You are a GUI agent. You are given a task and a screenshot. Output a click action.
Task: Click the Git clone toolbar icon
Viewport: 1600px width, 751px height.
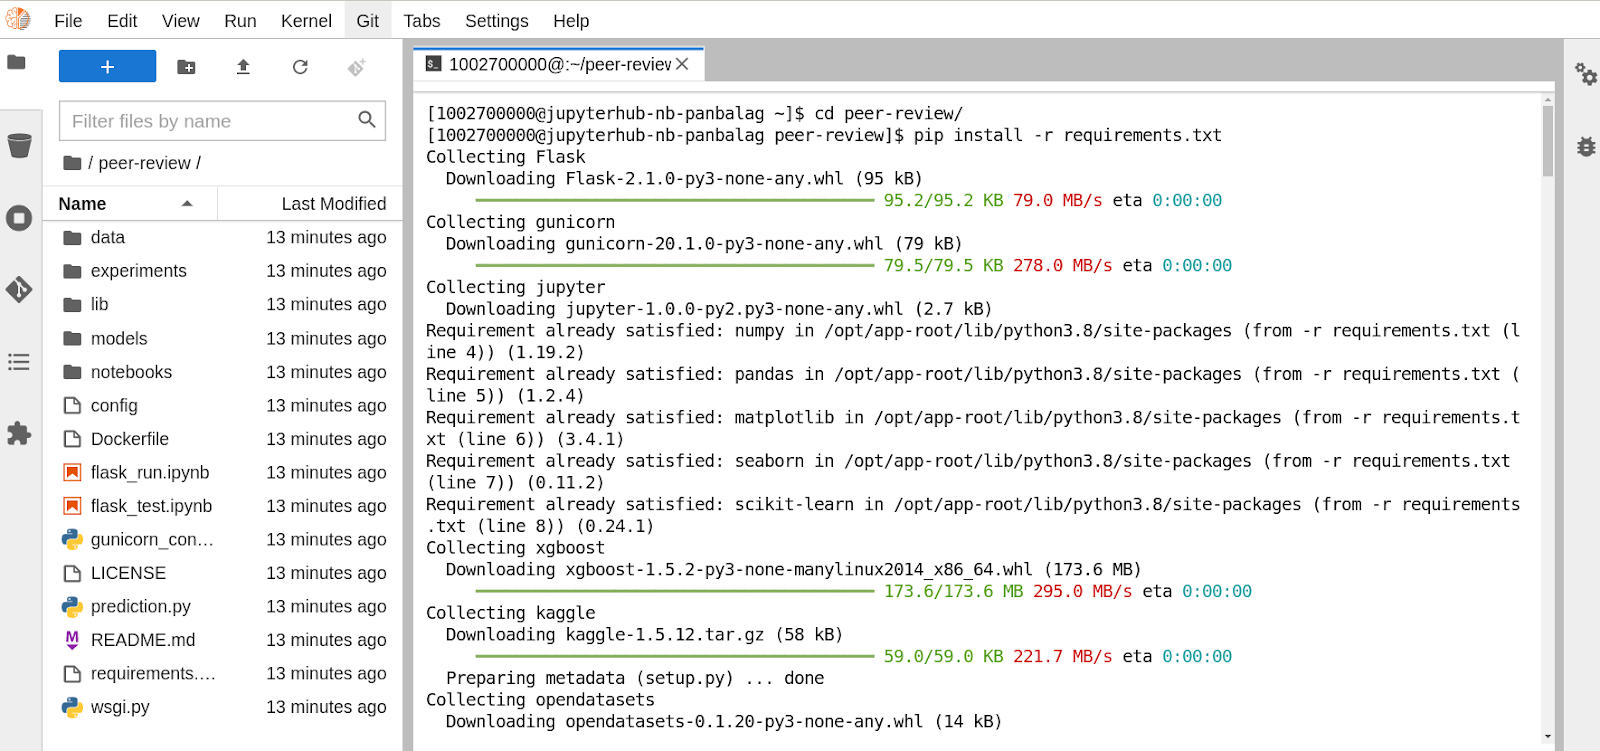357,67
